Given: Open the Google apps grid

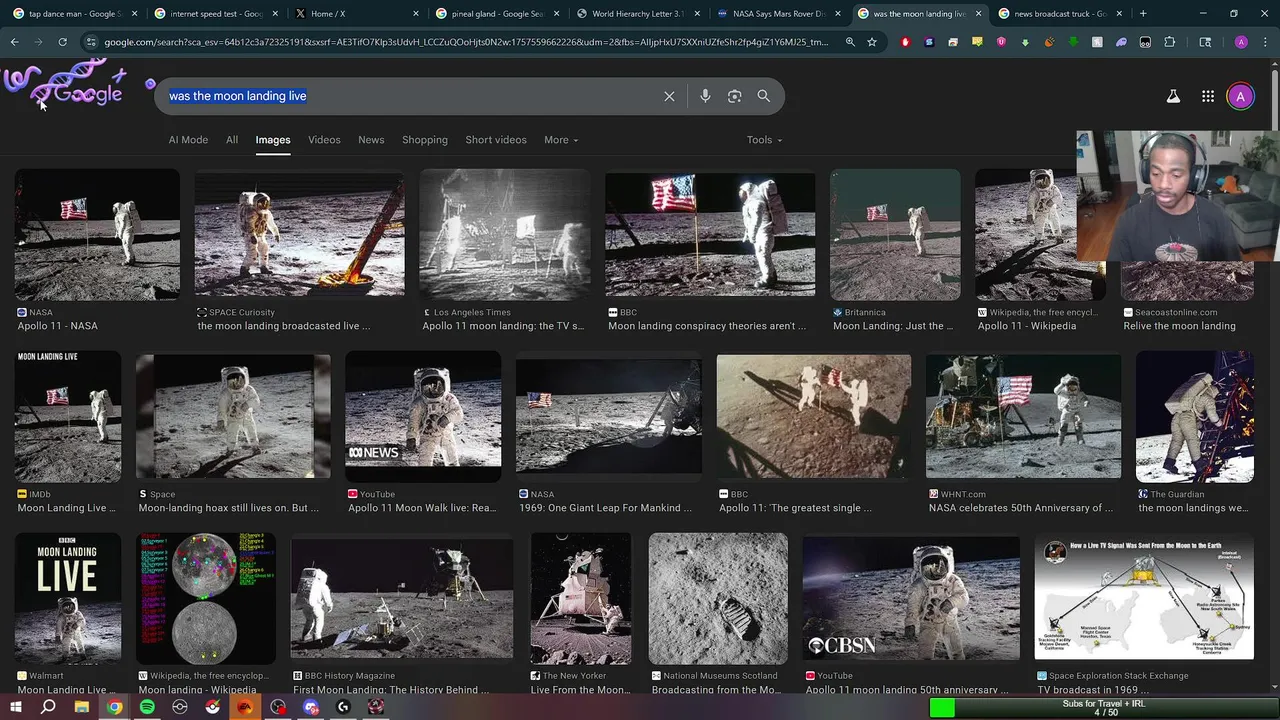Looking at the screenshot, I should click(1208, 96).
